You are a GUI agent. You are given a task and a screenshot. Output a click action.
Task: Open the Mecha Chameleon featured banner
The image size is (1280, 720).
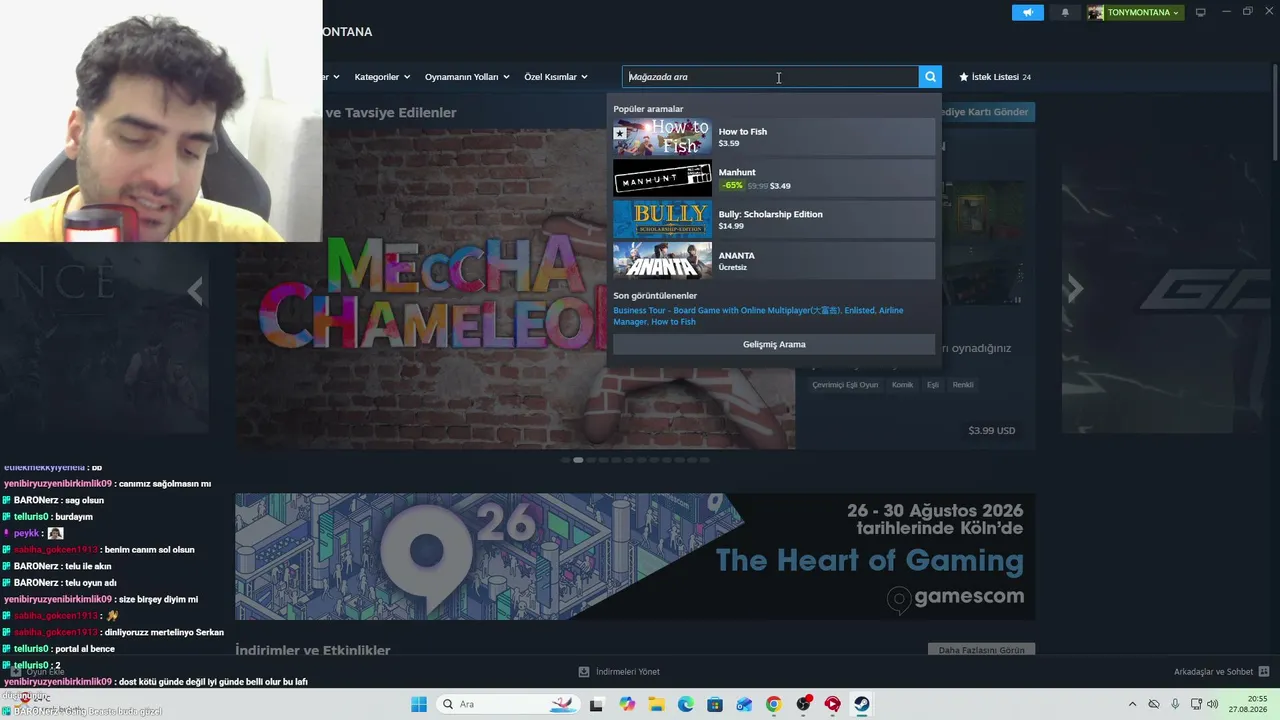pos(515,288)
